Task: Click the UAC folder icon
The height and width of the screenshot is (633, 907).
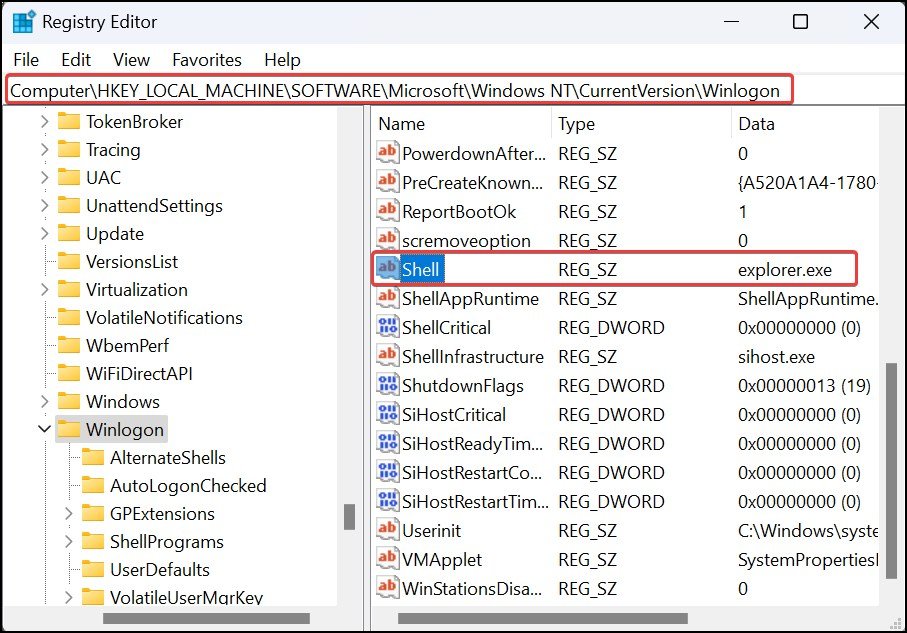Action: point(69,177)
